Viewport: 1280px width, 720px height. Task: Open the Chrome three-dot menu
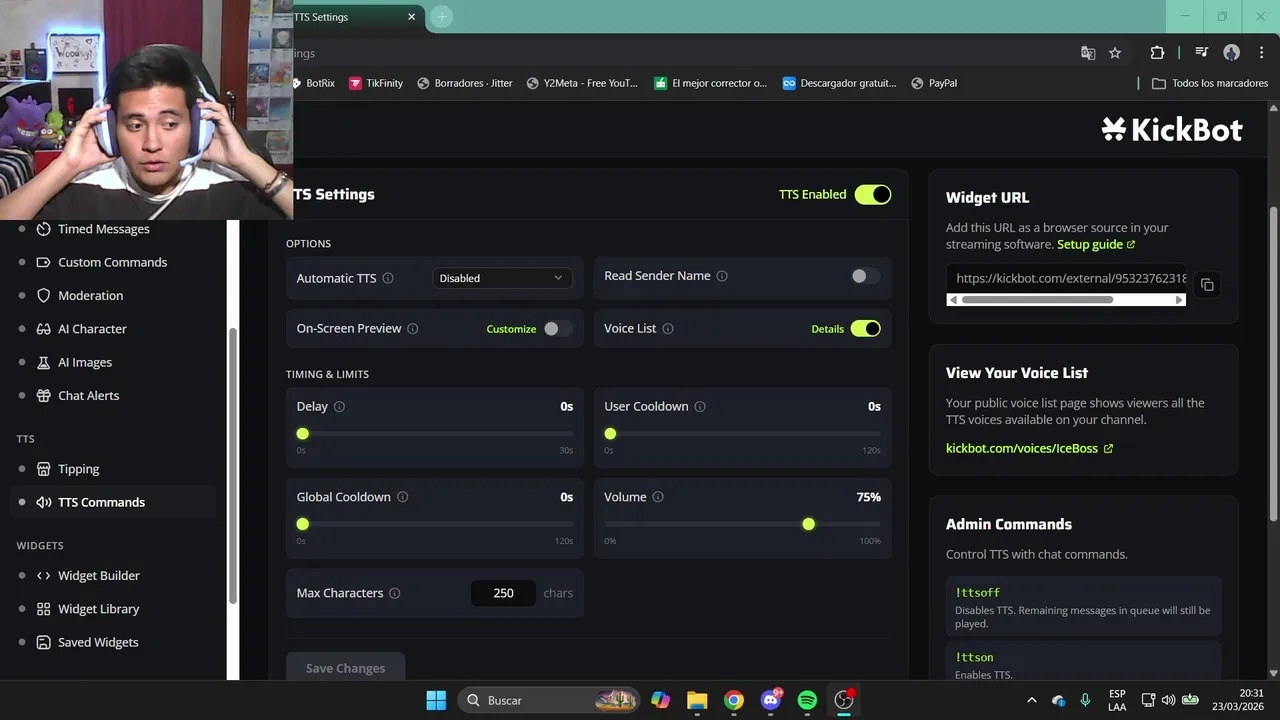[1259, 53]
